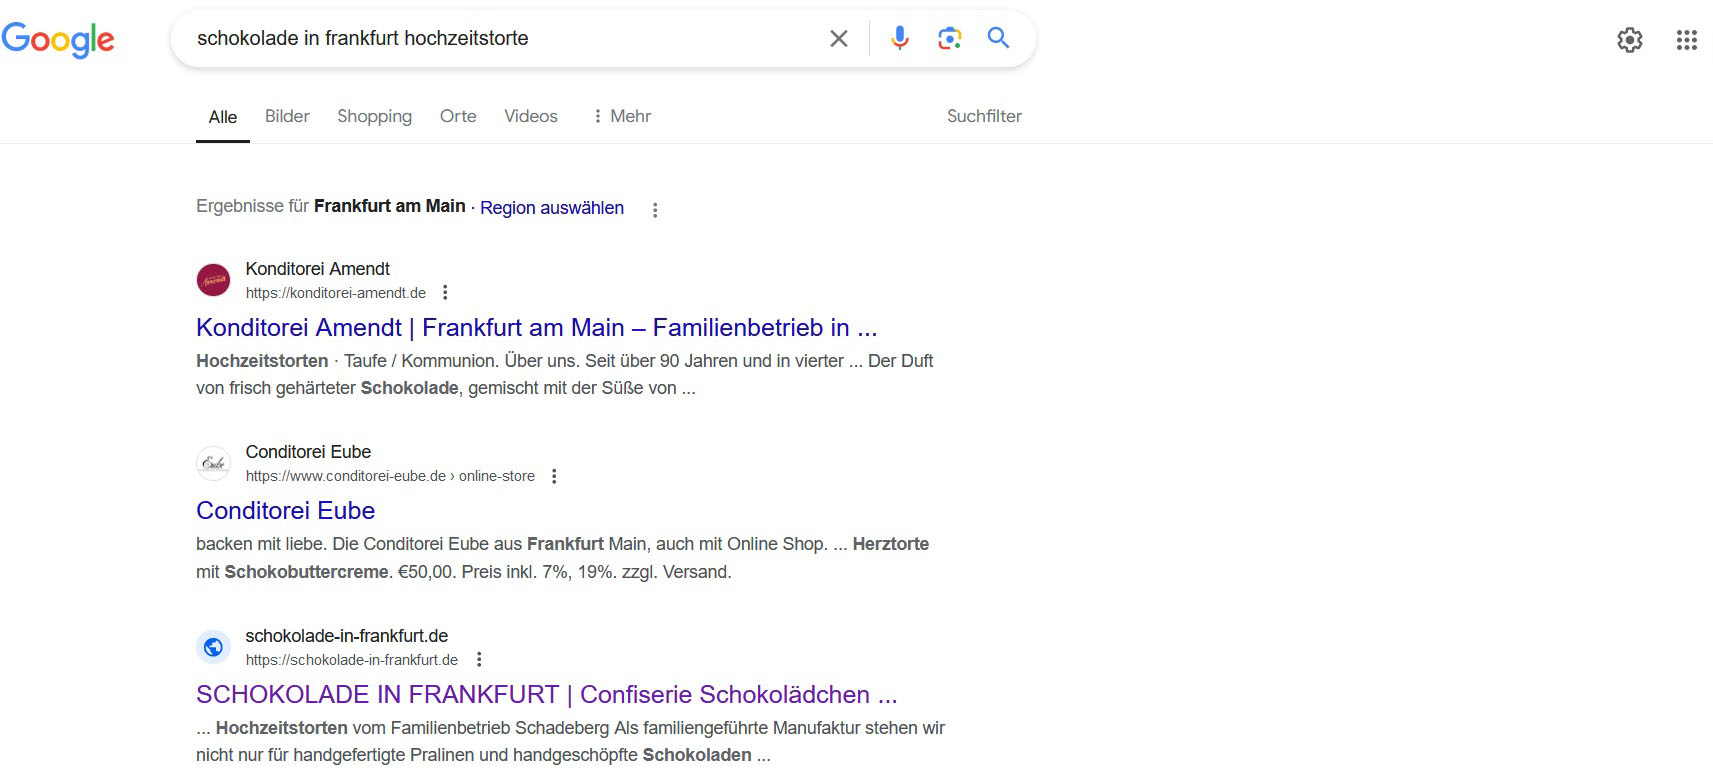This screenshot has height=783, width=1713.
Task: Click the Google logo
Action: click(x=58, y=40)
